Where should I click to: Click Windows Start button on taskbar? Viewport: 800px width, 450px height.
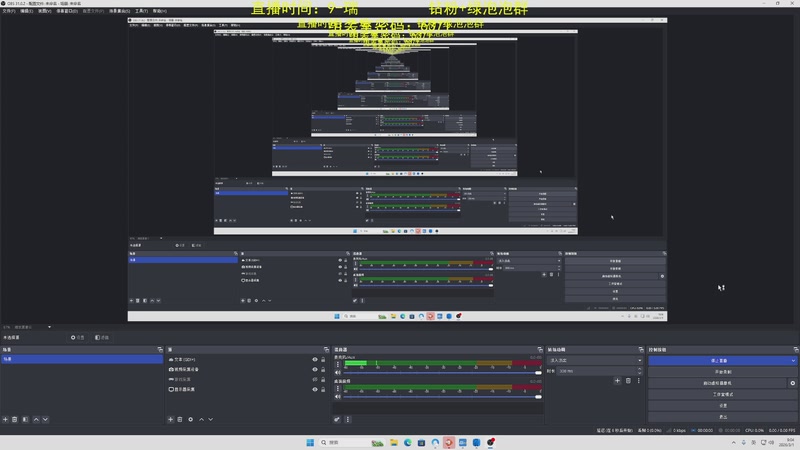pyautogui.click(x=310, y=442)
